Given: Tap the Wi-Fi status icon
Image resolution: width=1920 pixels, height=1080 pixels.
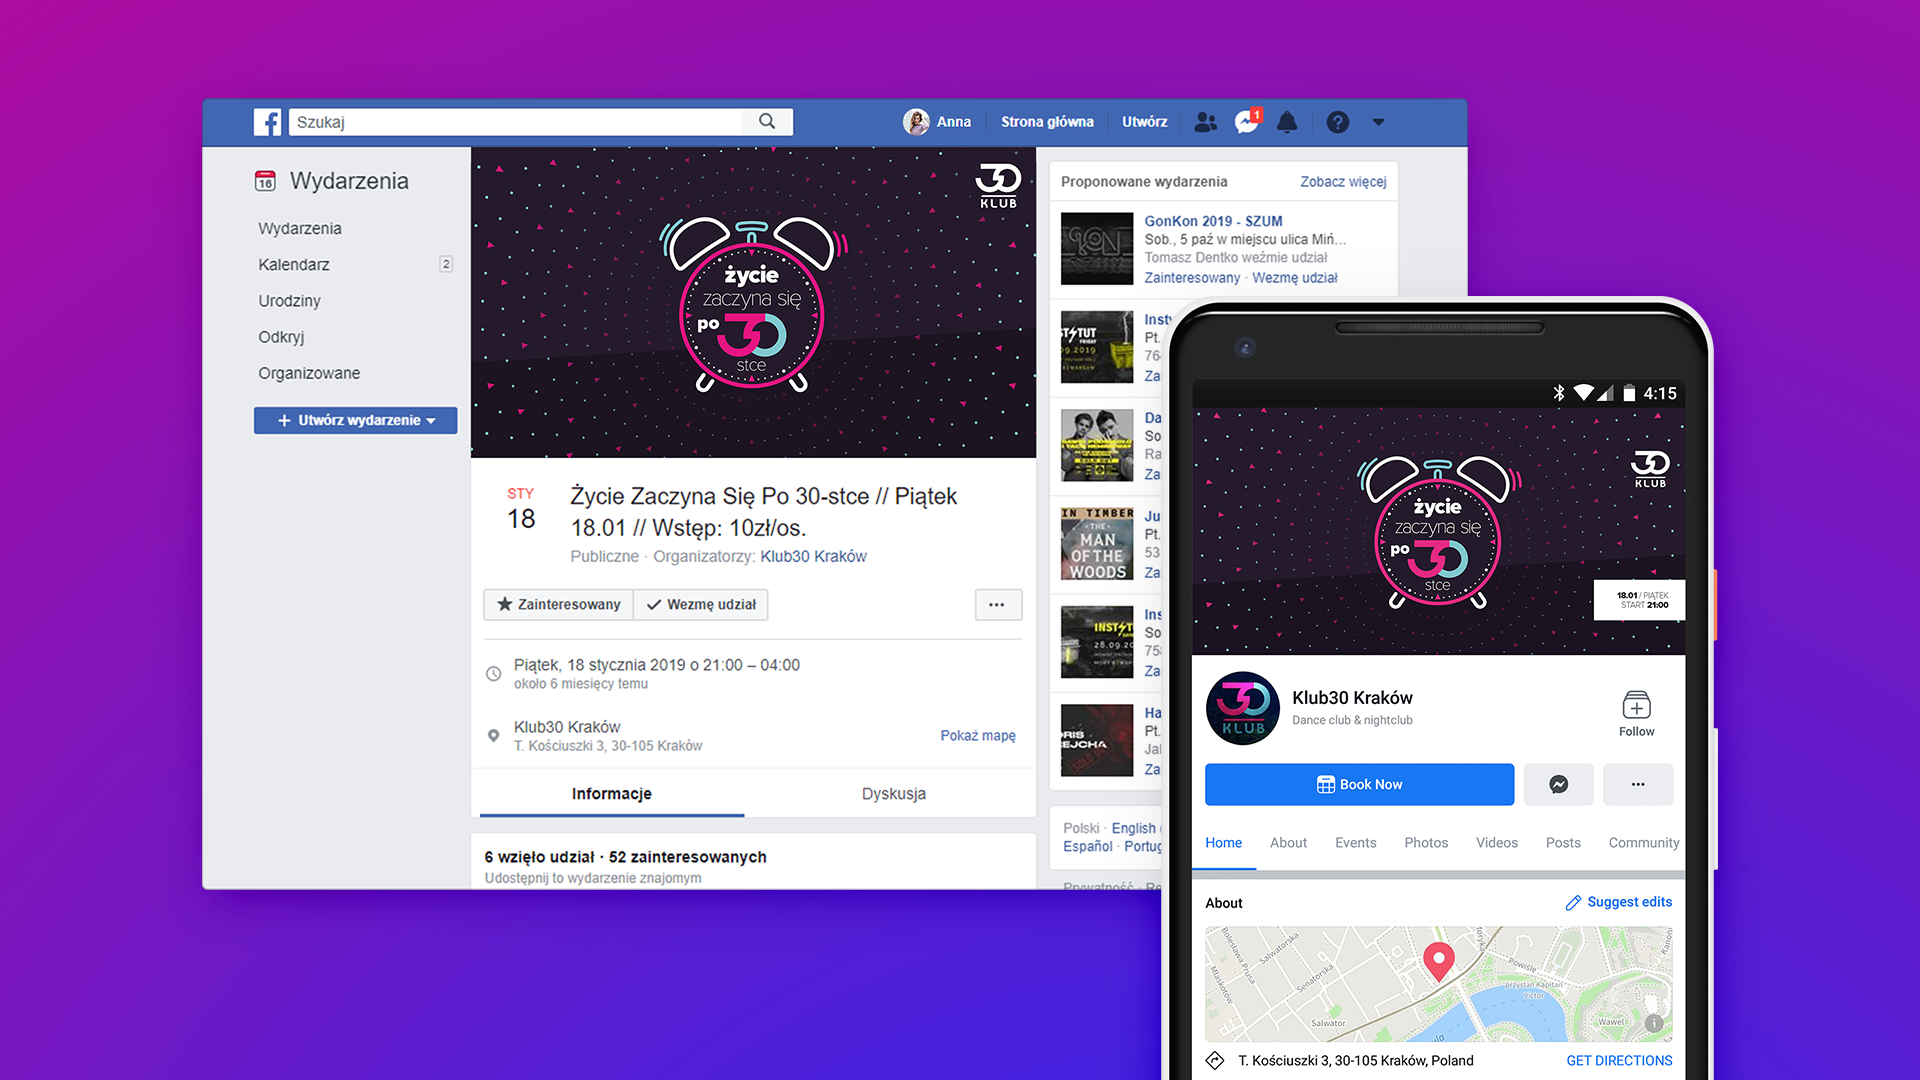Looking at the screenshot, I should (1583, 393).
